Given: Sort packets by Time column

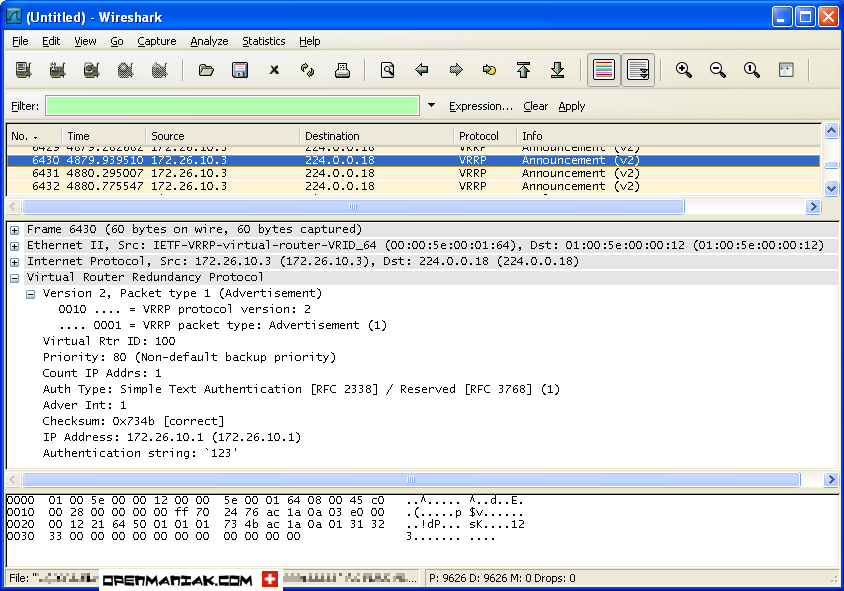Looking at the screenshot, I should pos(104,136).
